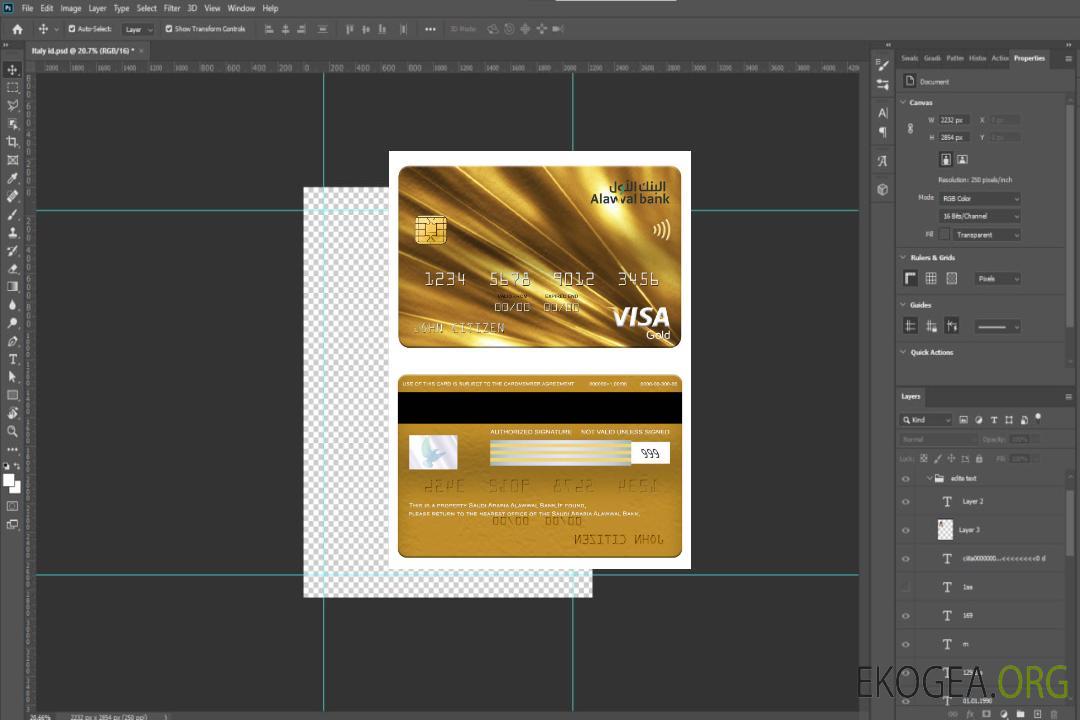
Task: Hide the '169' text layer
Action: pyautogui.click(x=906, y=616)
